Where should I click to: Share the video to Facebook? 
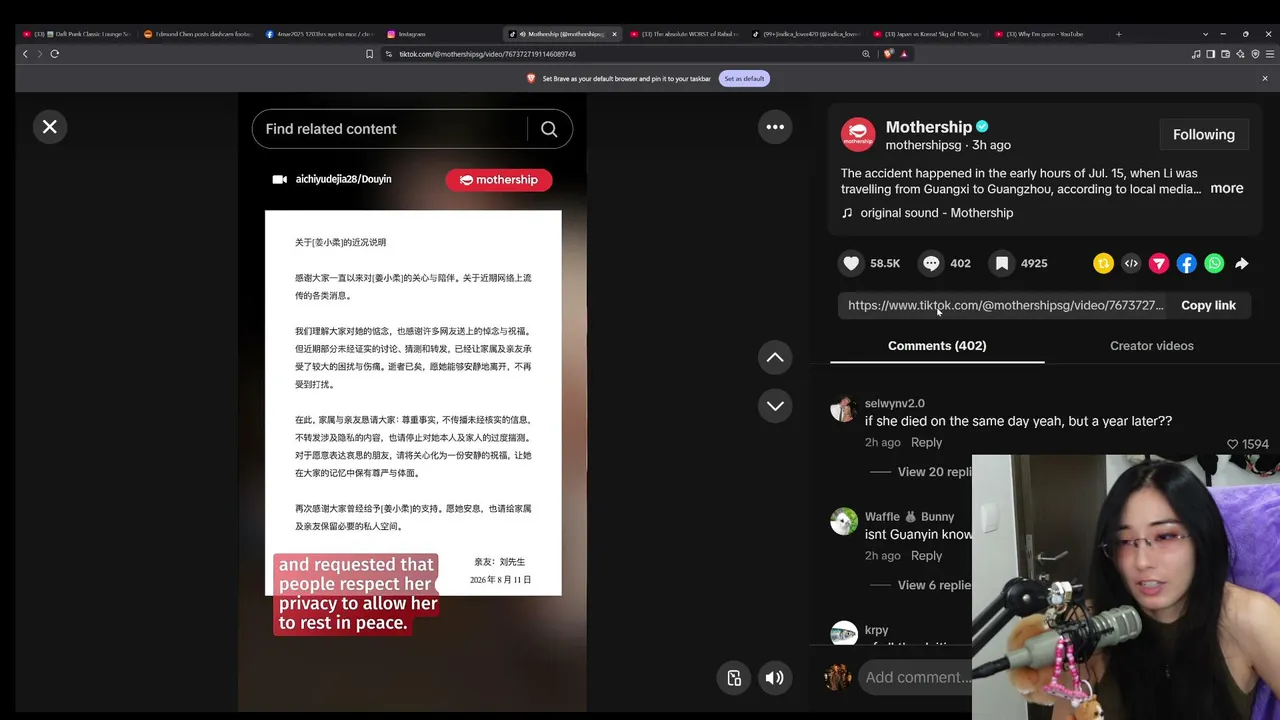1186,263
